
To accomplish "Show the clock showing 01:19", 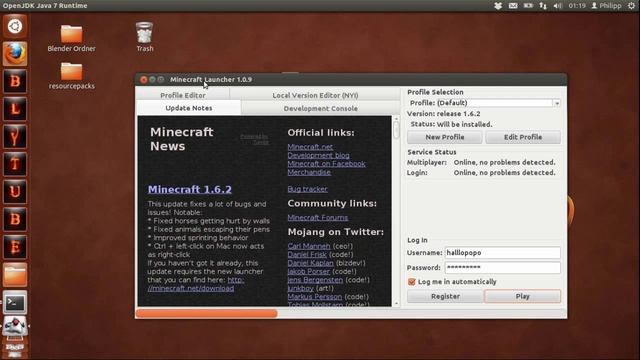I will click(577, 6).
